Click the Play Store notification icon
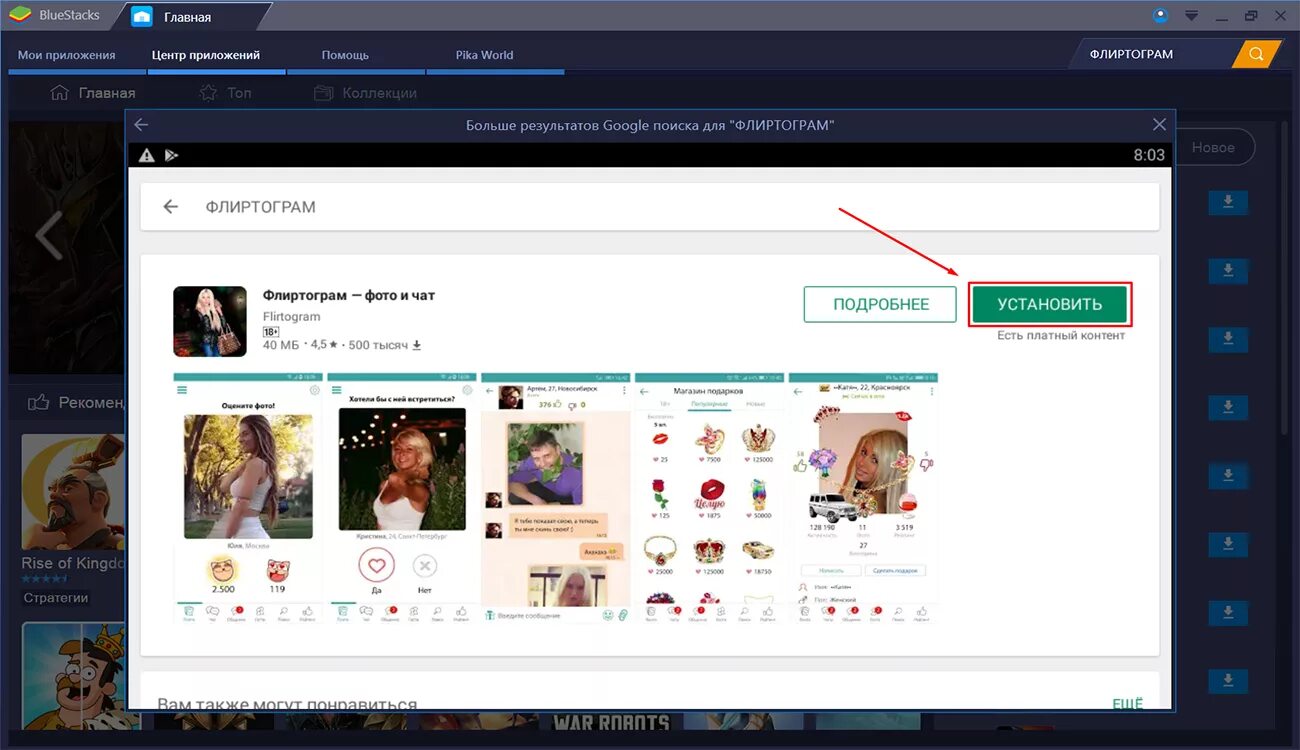Viewport: 1300px width, 750px height. point(171,155)
